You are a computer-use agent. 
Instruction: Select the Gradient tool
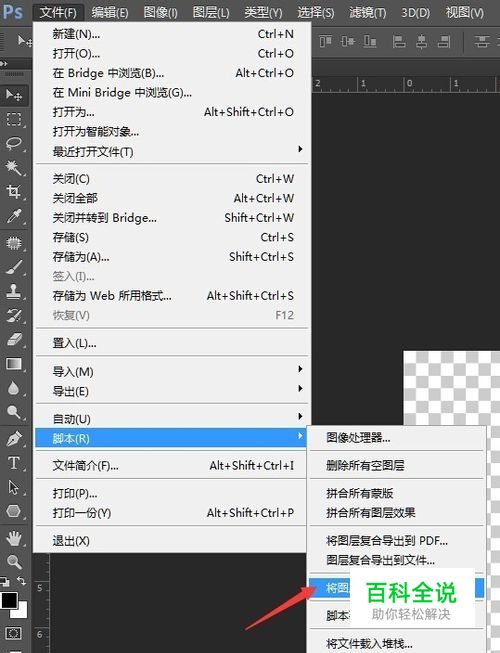point(14,364)
